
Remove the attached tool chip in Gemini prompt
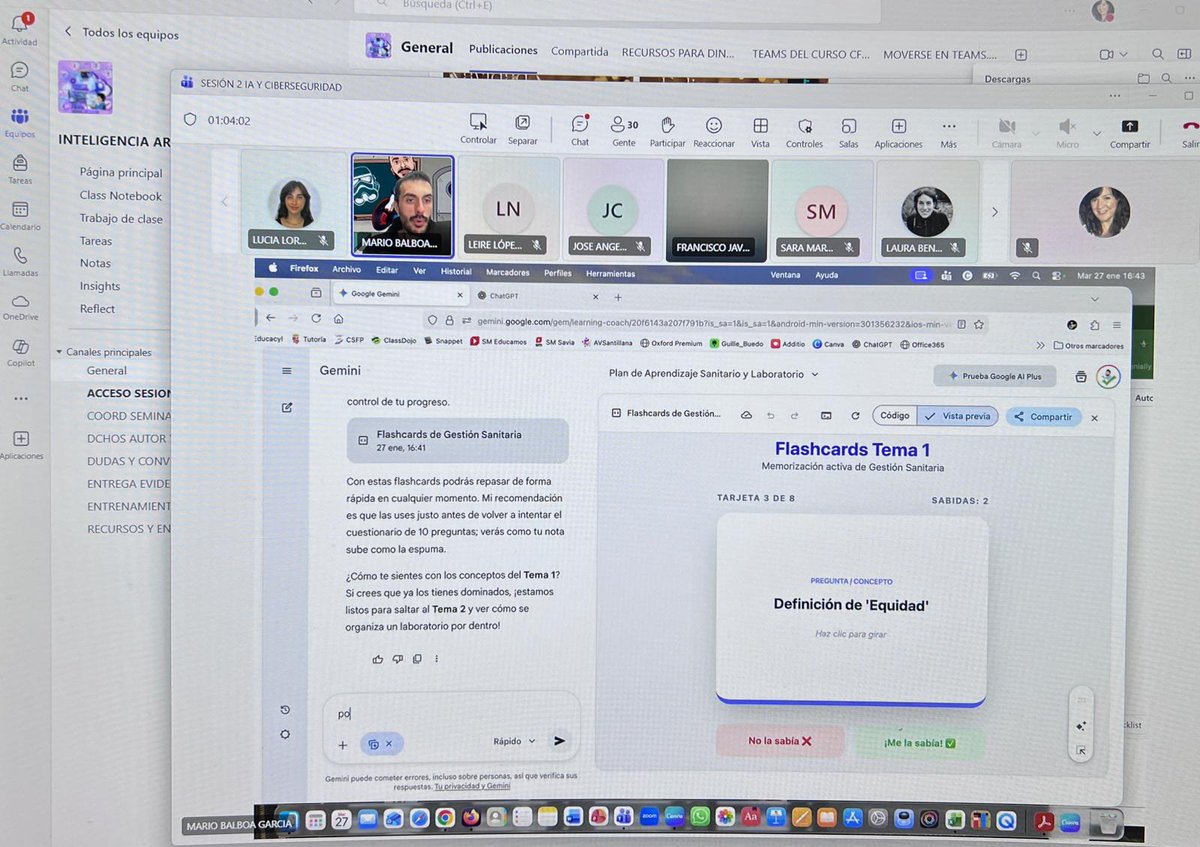click(389, 744)
